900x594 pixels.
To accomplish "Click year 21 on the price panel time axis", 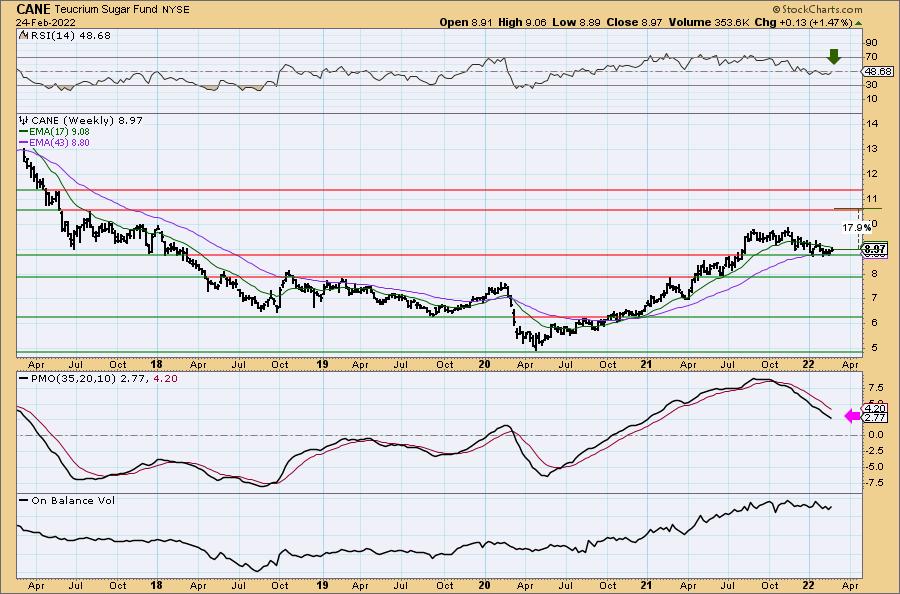I will [x=646, y=364].
